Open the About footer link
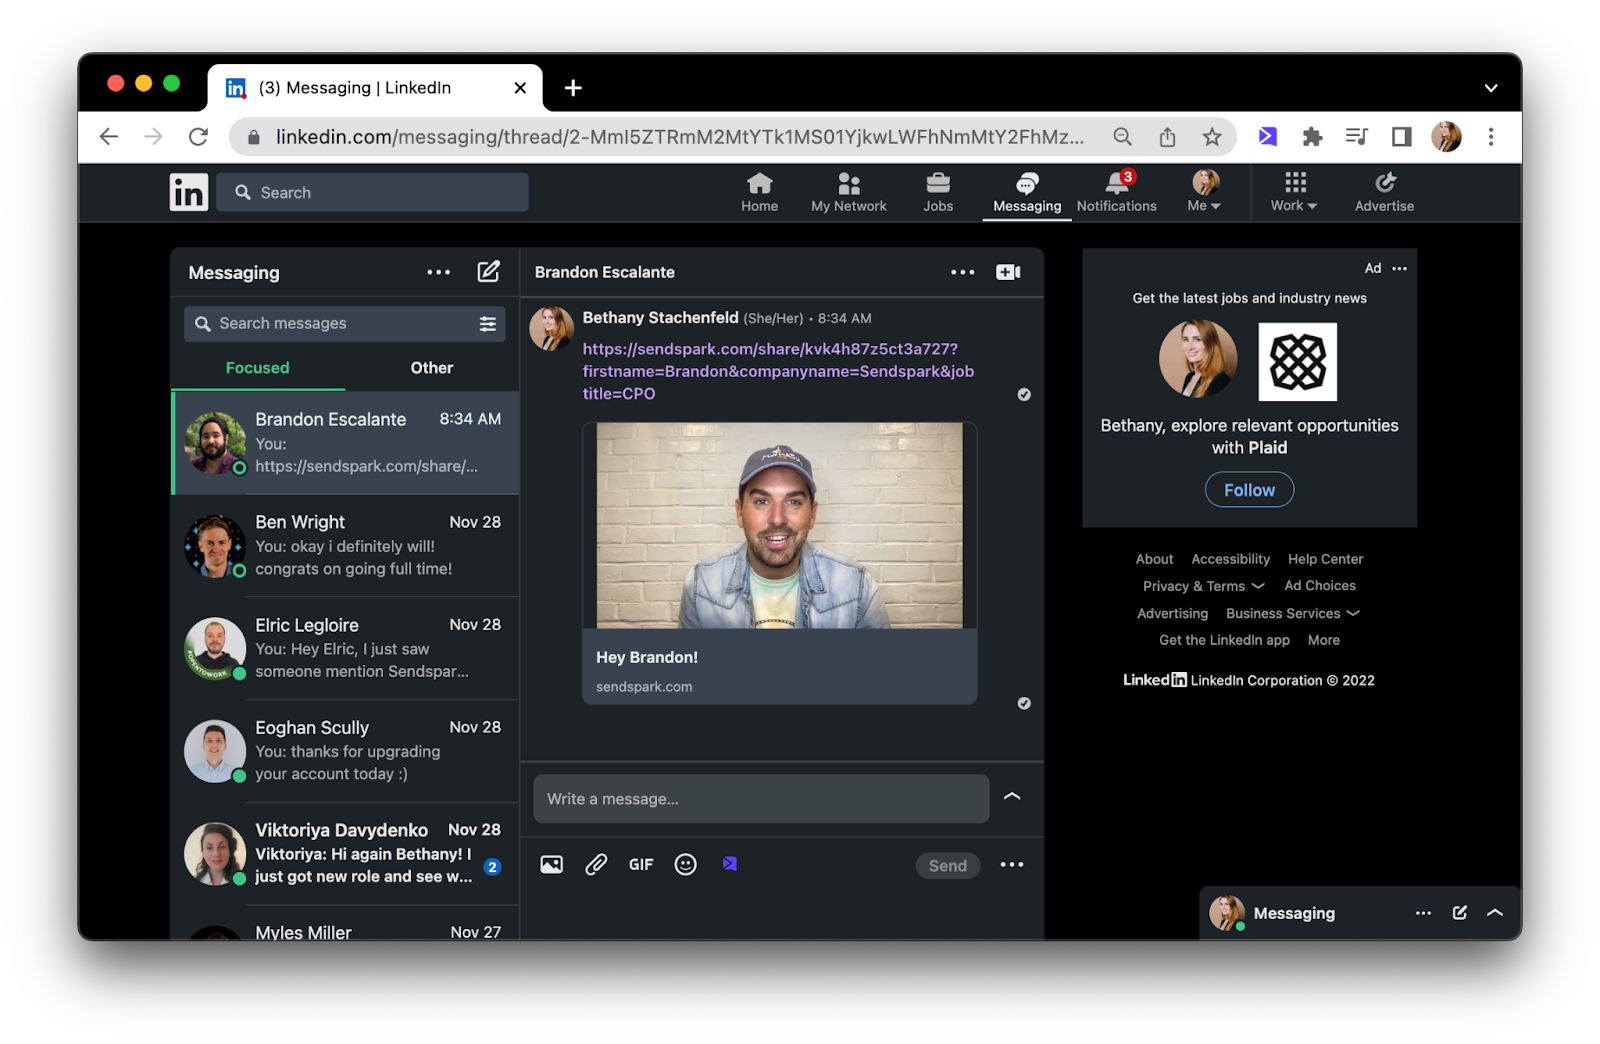The height and width of the screenshot is (1044, 1600). 1154,559
